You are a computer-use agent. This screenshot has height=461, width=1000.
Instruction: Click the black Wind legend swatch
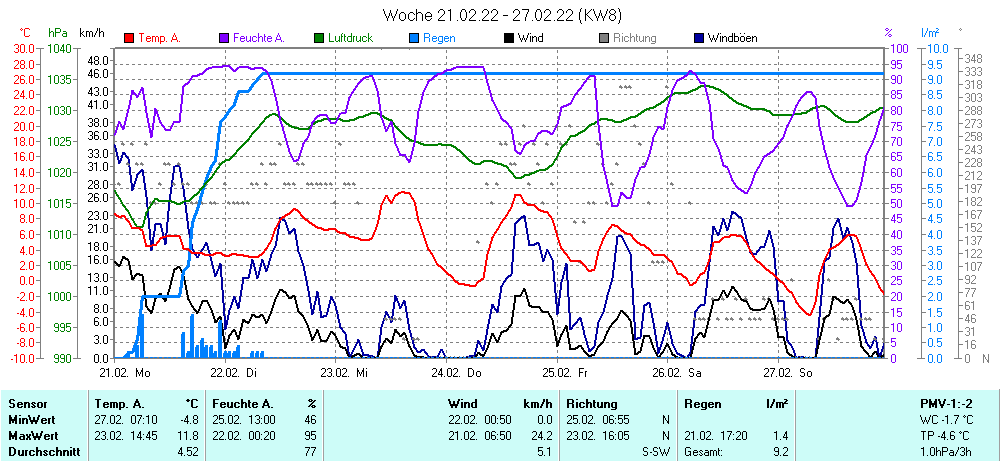click(x=509, y=38)
